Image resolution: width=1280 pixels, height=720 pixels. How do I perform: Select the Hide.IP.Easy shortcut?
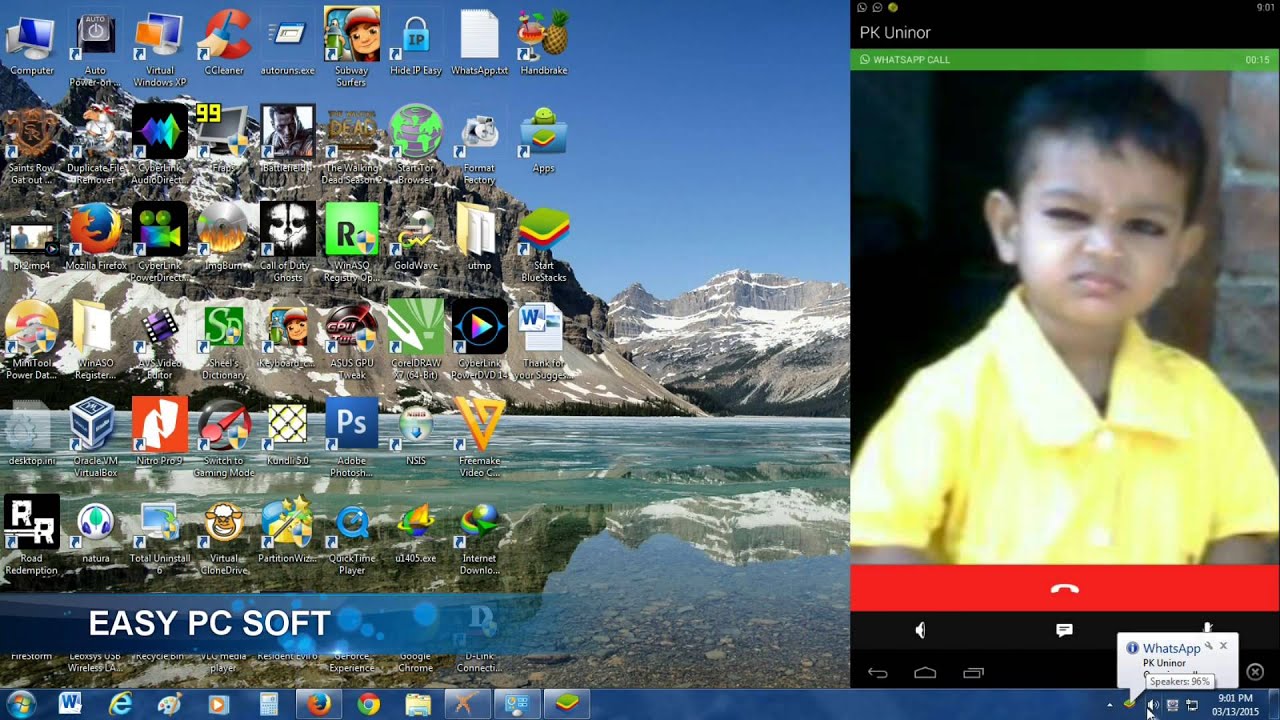click(416, 42)
